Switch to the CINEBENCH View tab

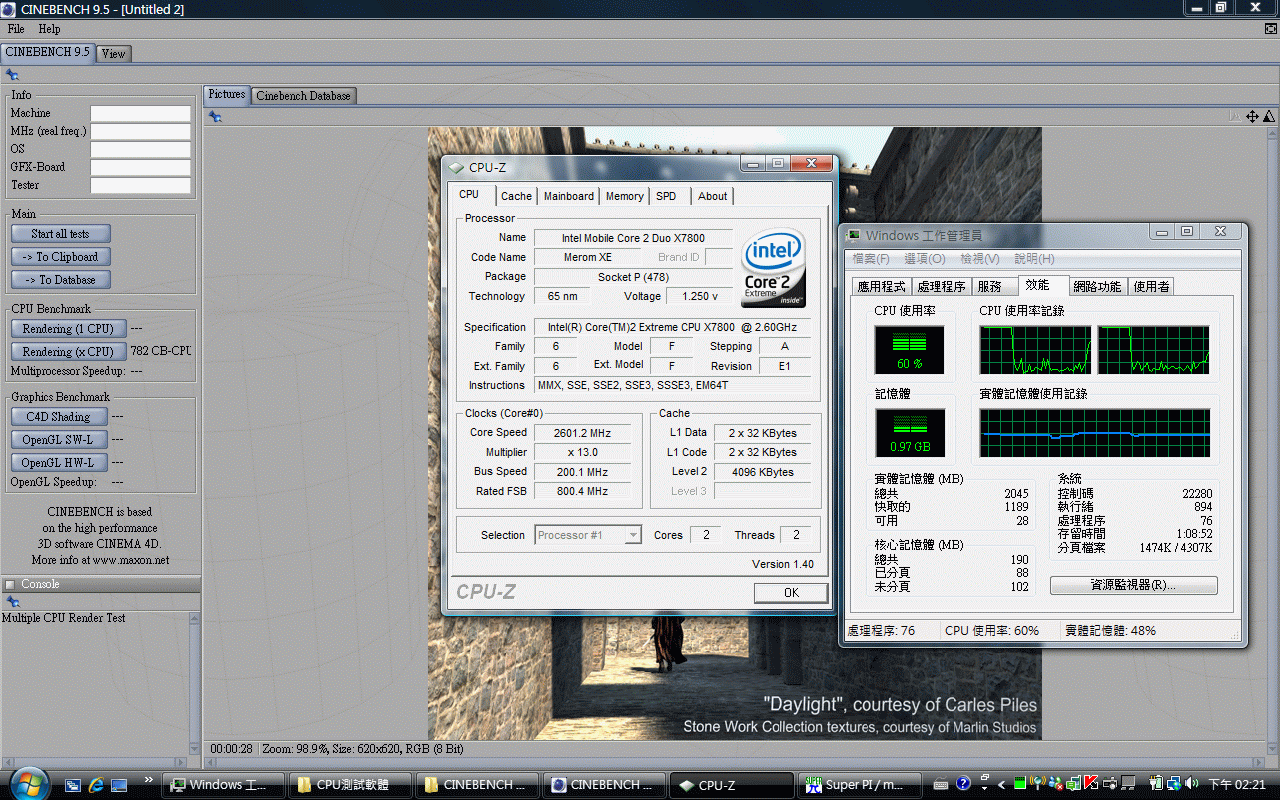(x=113, y=53)
